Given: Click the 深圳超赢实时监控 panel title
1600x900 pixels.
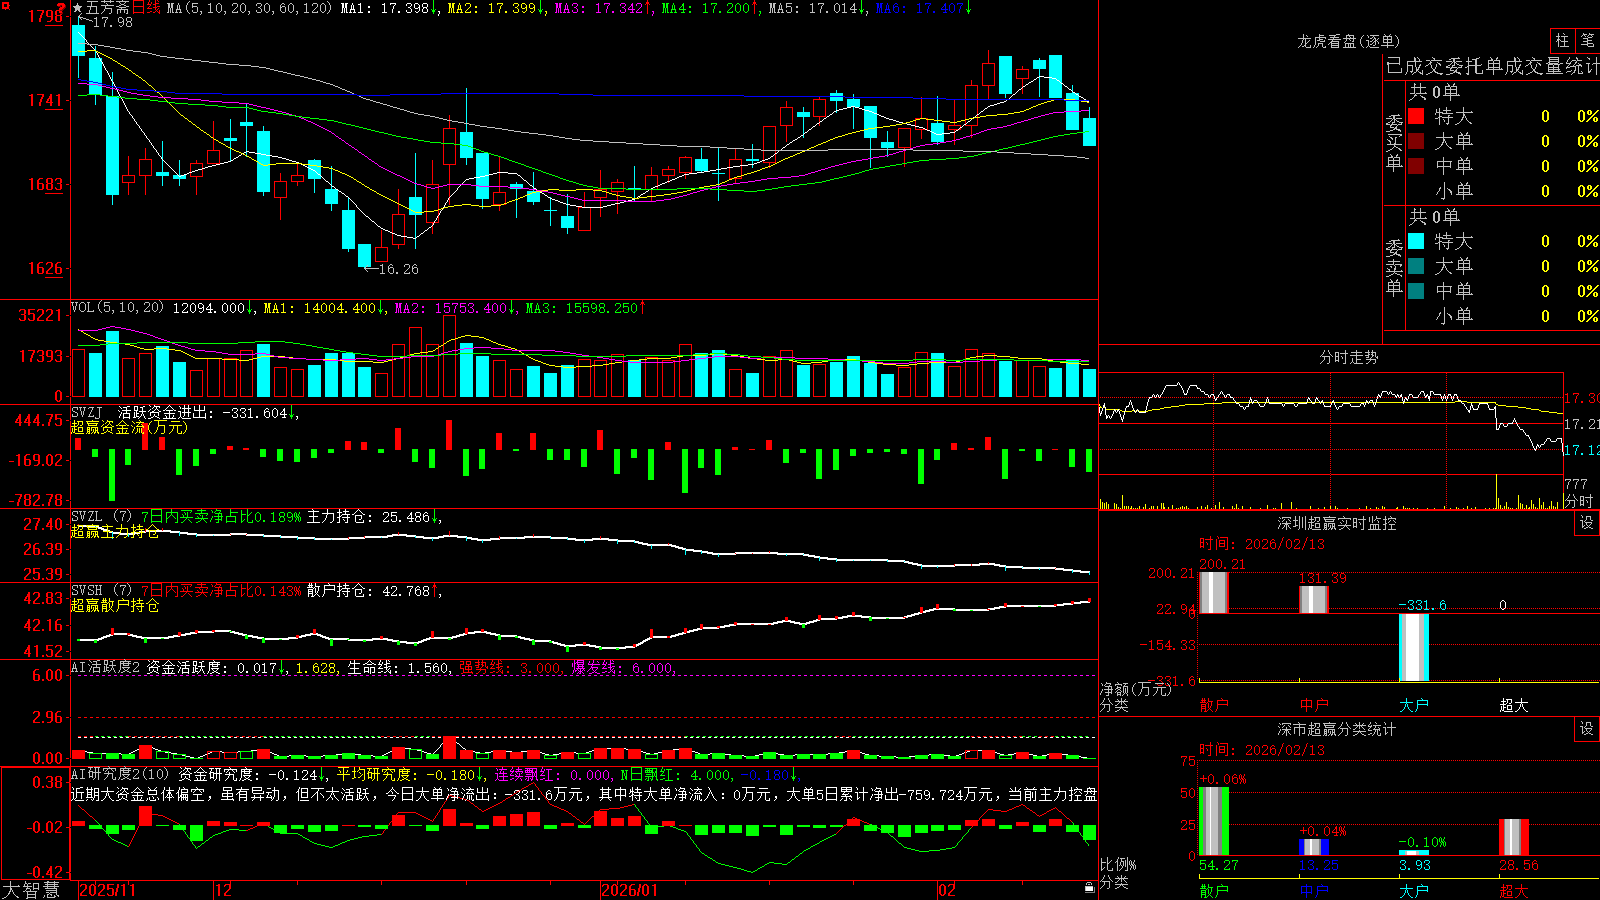Looking at the screenshot, I should [1336, 523].
